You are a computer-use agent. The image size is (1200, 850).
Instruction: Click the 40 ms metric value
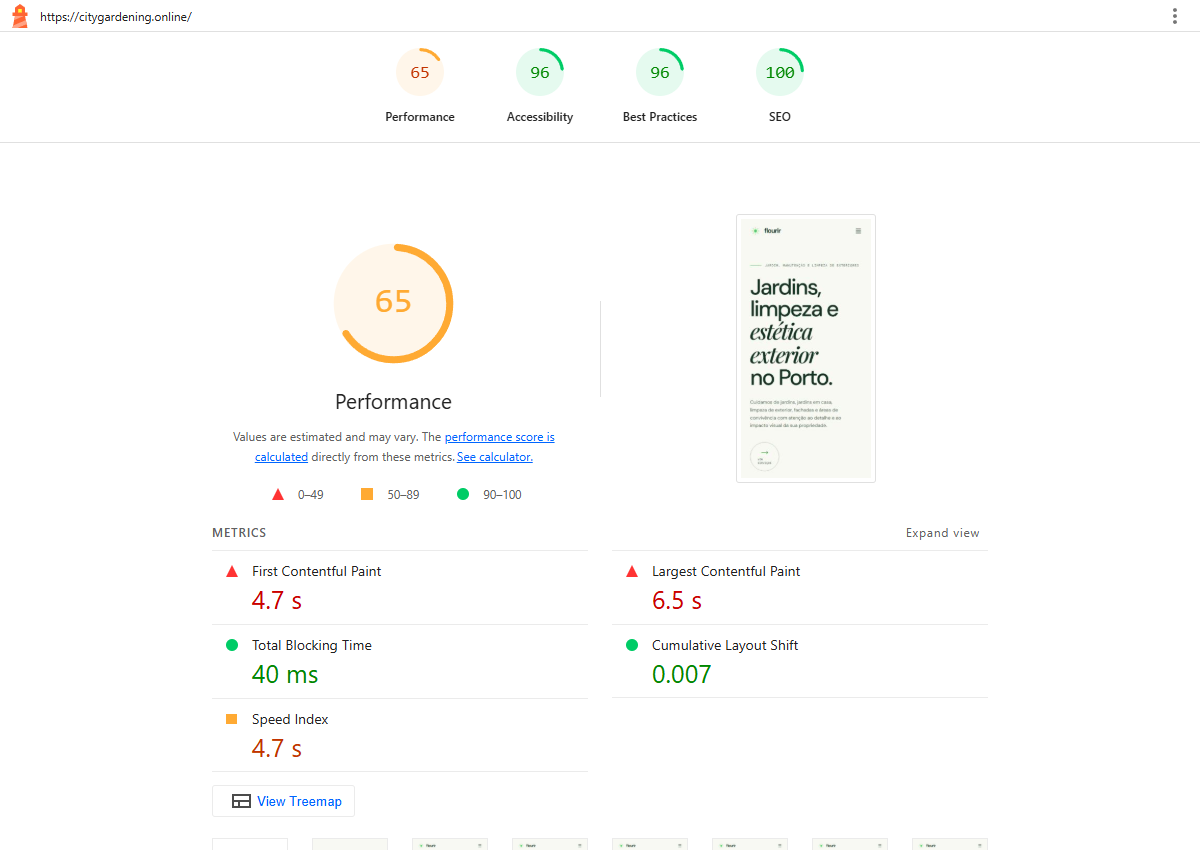tap(285, 675)
